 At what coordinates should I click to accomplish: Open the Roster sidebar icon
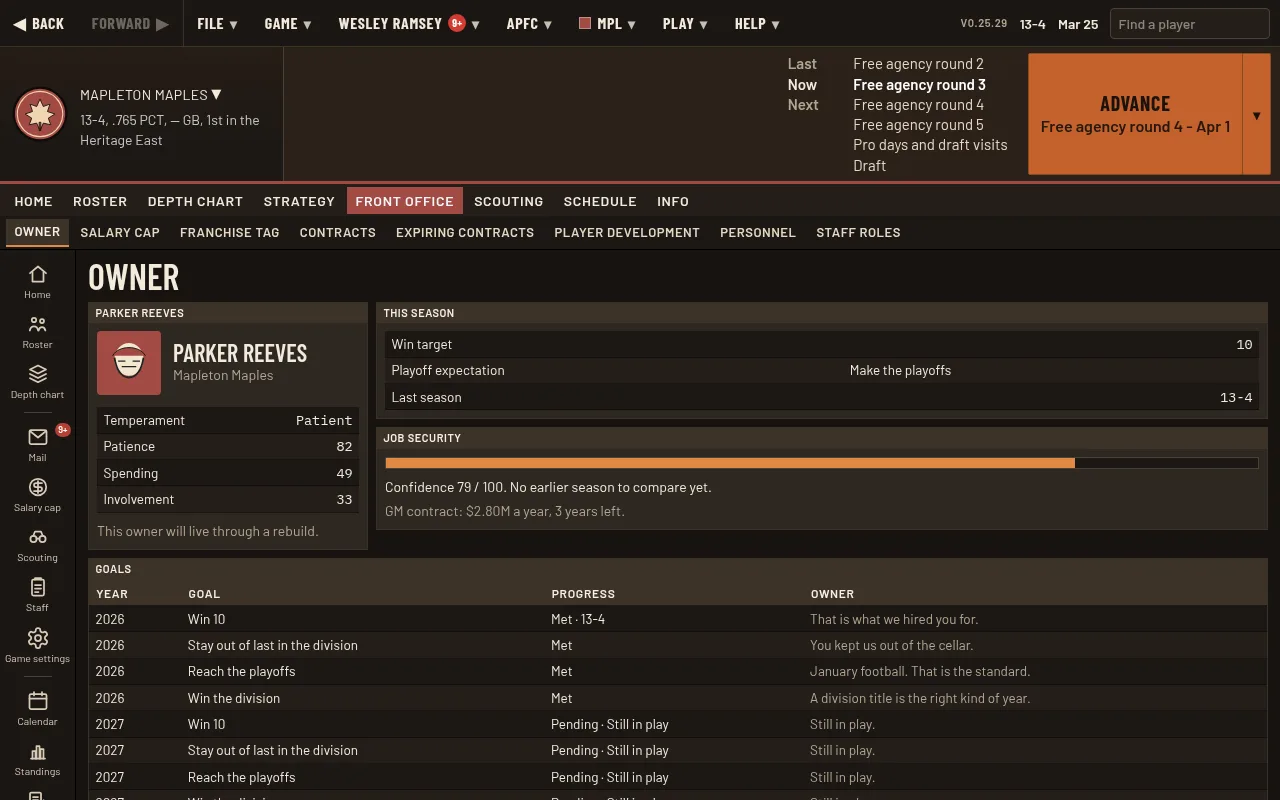(x=37, y=331)
